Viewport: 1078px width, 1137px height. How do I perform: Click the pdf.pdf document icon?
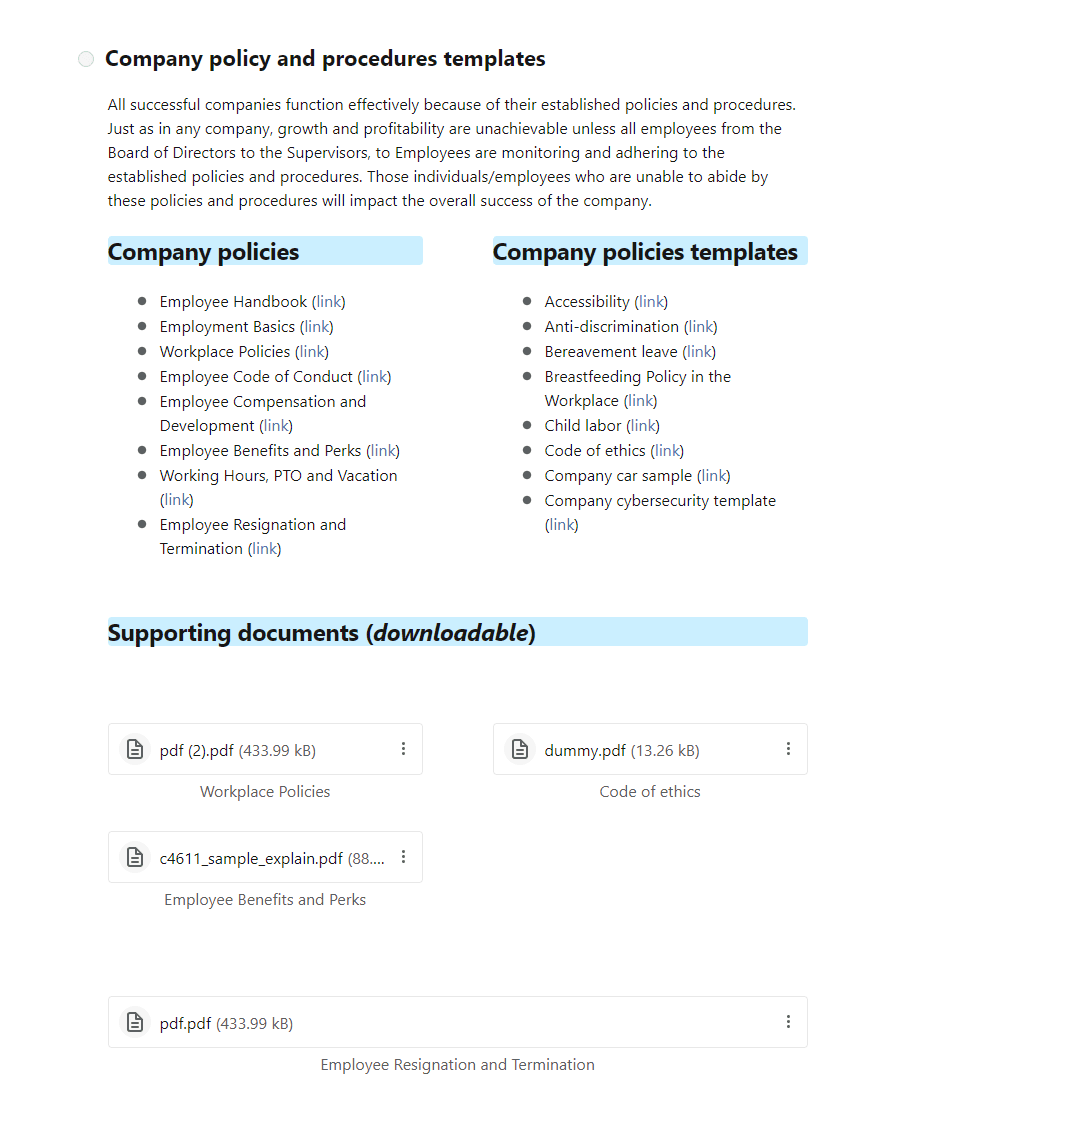pyautogui.click(x=135, y=1022)
